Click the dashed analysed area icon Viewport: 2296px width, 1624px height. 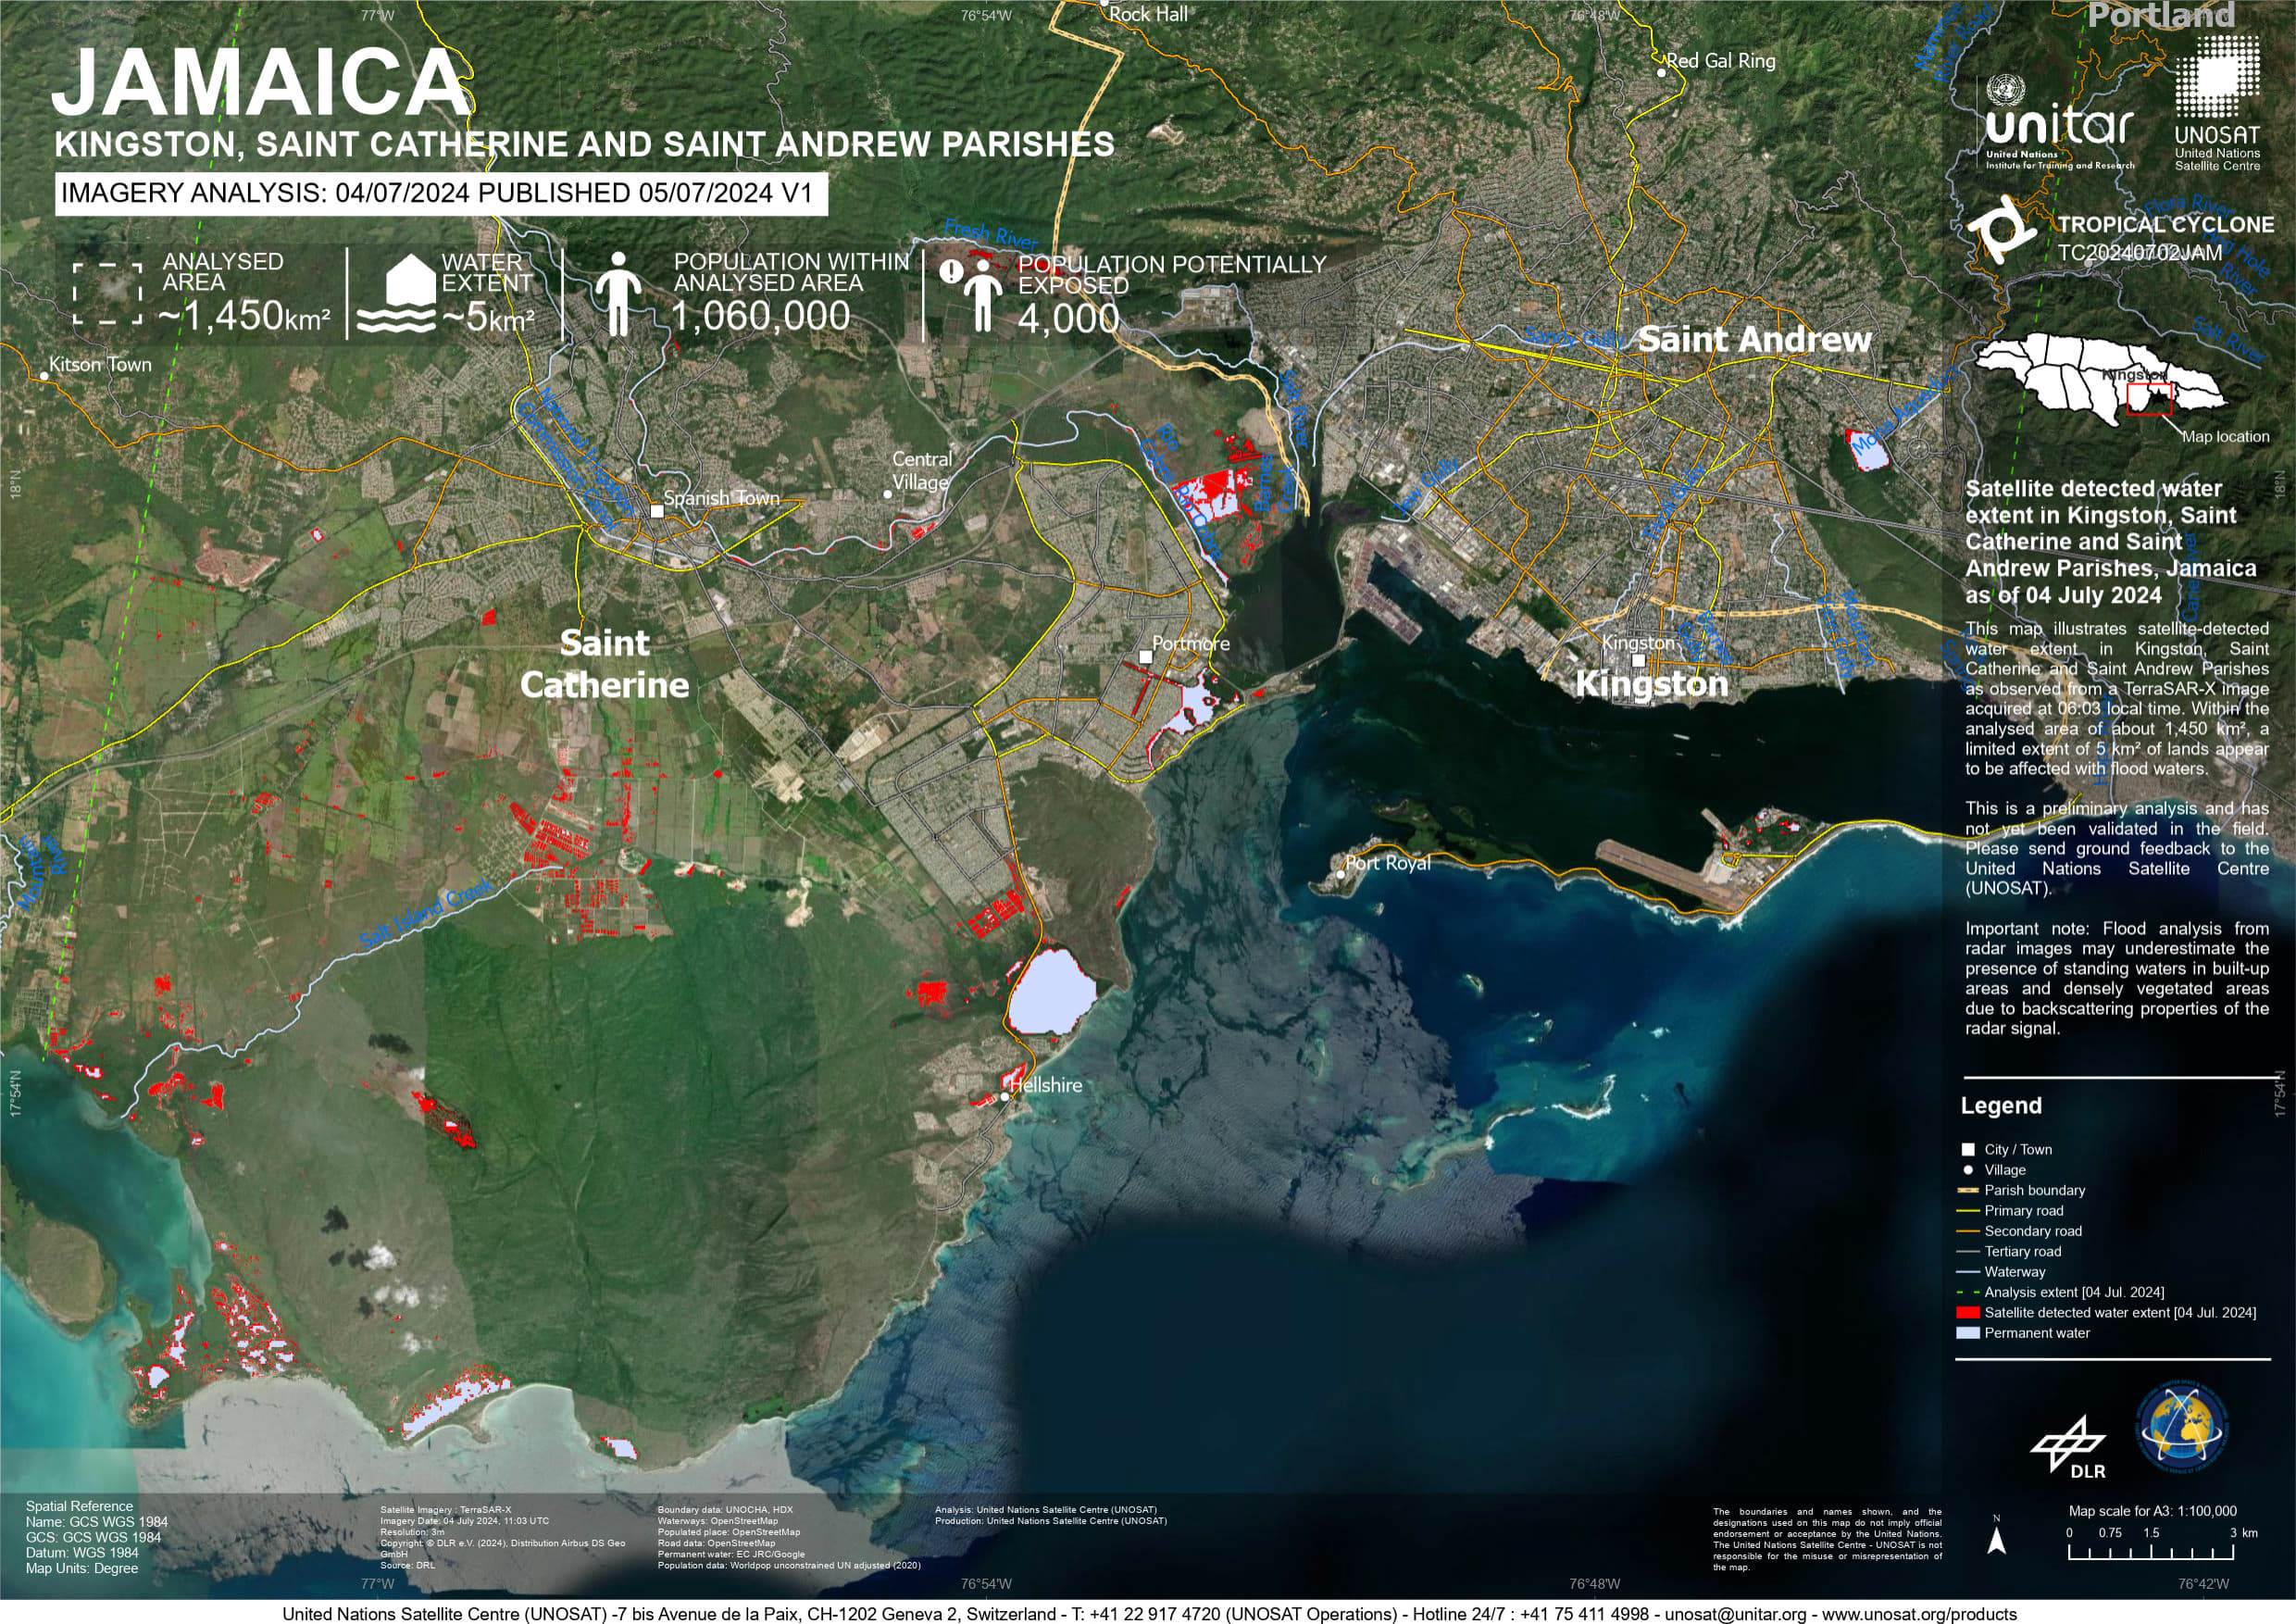107,294
